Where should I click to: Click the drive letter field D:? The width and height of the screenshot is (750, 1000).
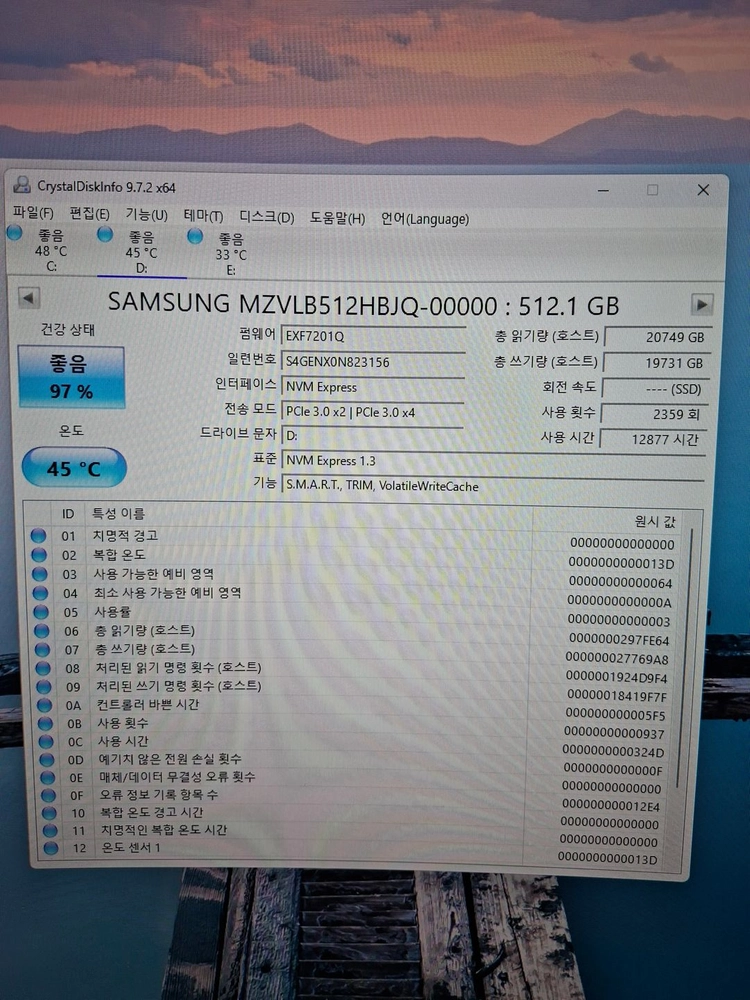373,436
